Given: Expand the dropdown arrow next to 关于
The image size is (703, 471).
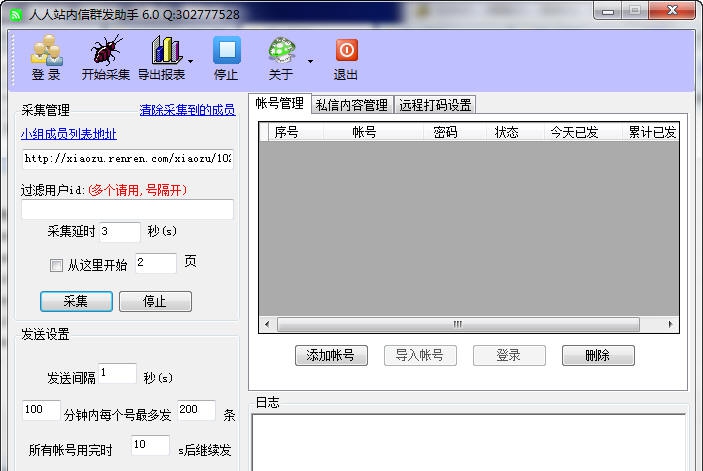Looking at the screenshot, I should [310, 60].
